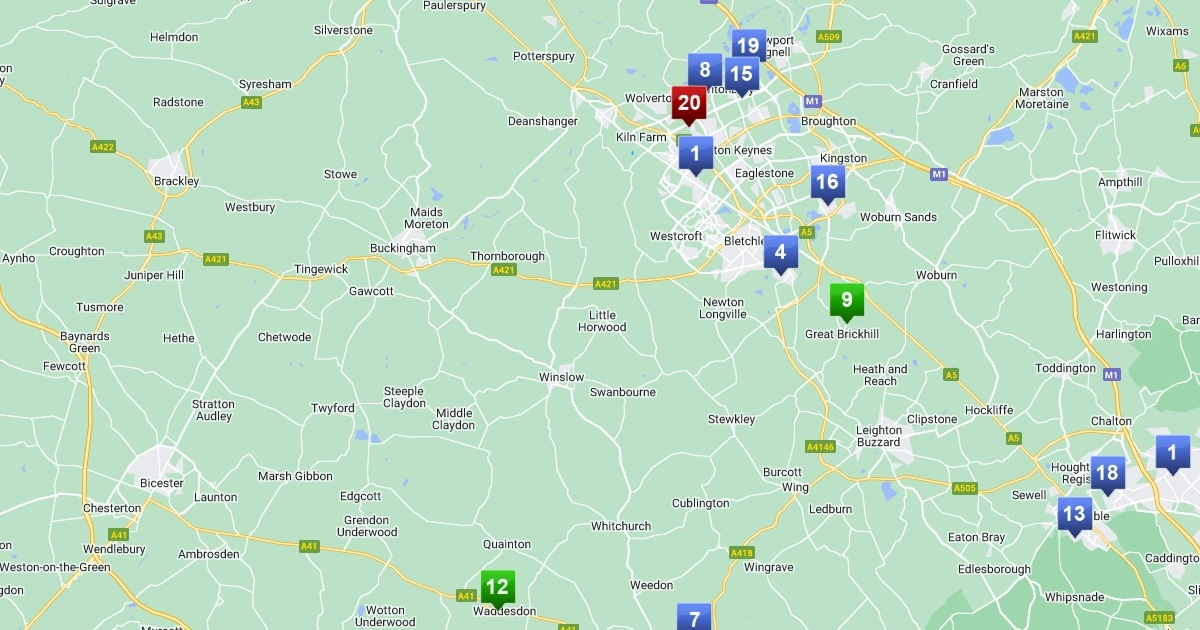Image resolution: width=1200 pixels, height=630 pixels.
Task: Select blue map marker 19
Action: [x=748, y=46]
